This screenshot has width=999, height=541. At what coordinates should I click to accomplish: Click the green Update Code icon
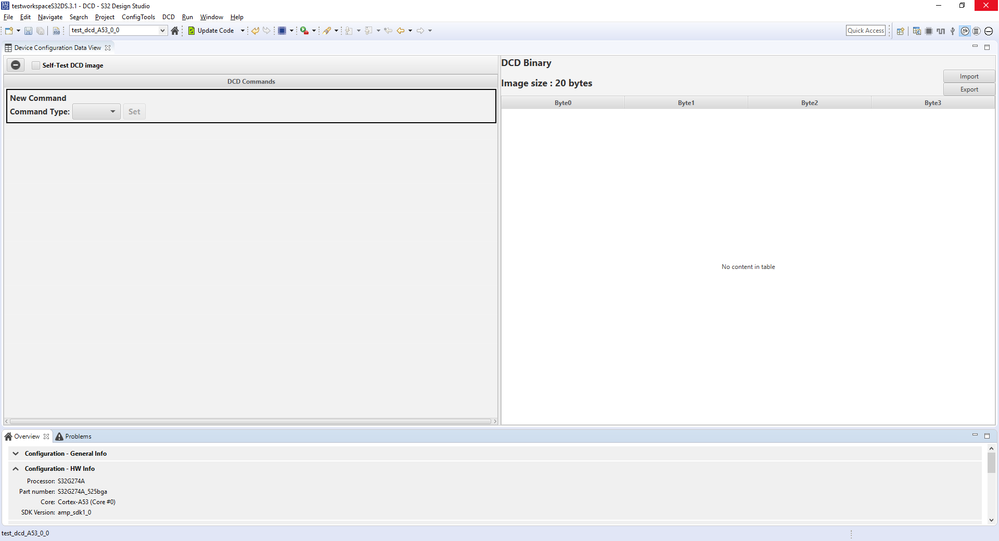[x=191, y=31]
